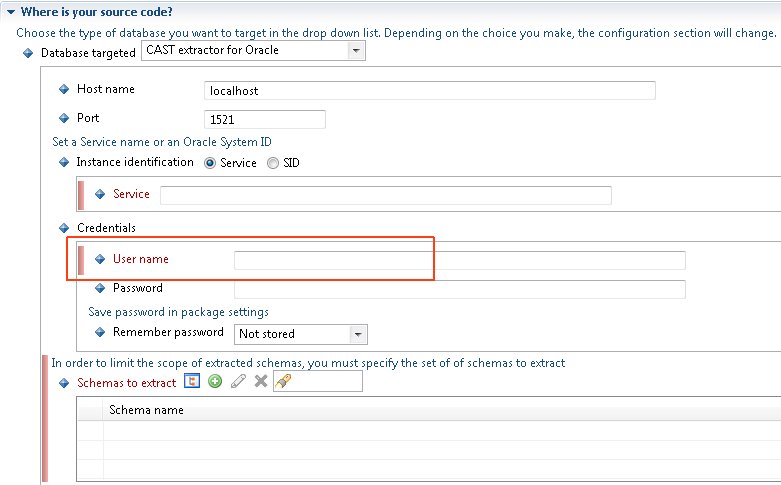Open the Database targeted dropdown
Image resolution: width=781 pixels, height=485 pixels.
click(x=356, y=50)
